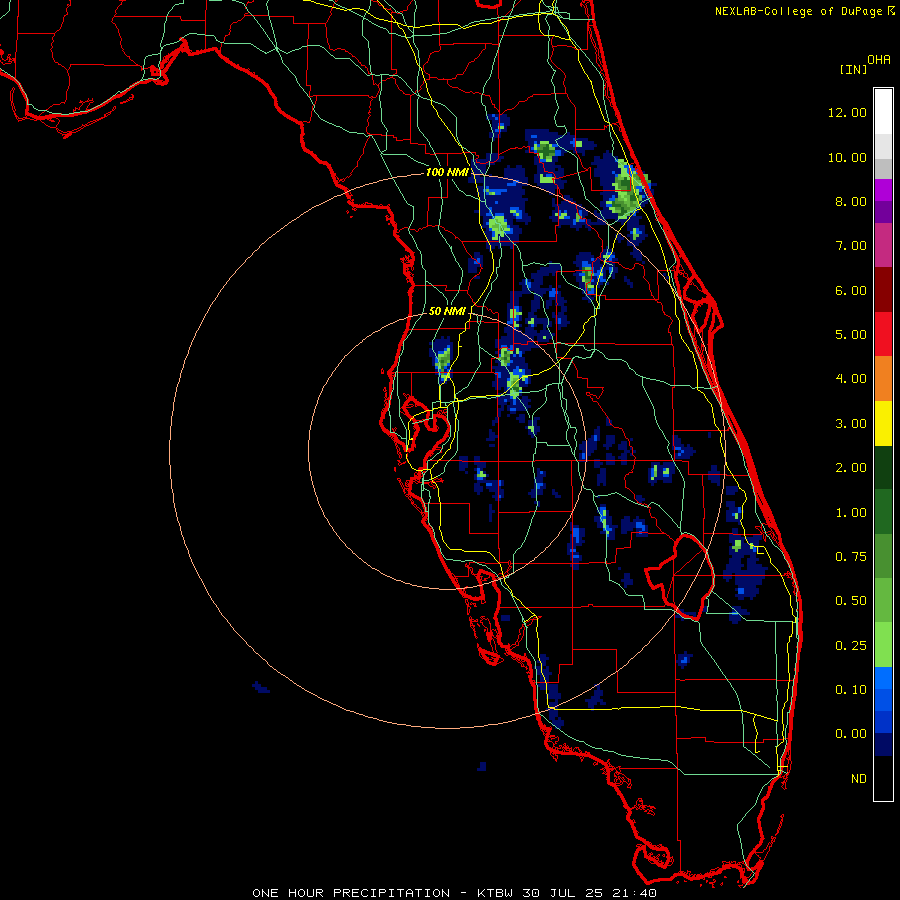Select the 4.00 legend value
The image size is (900, 900).
(x=851, y=379)
